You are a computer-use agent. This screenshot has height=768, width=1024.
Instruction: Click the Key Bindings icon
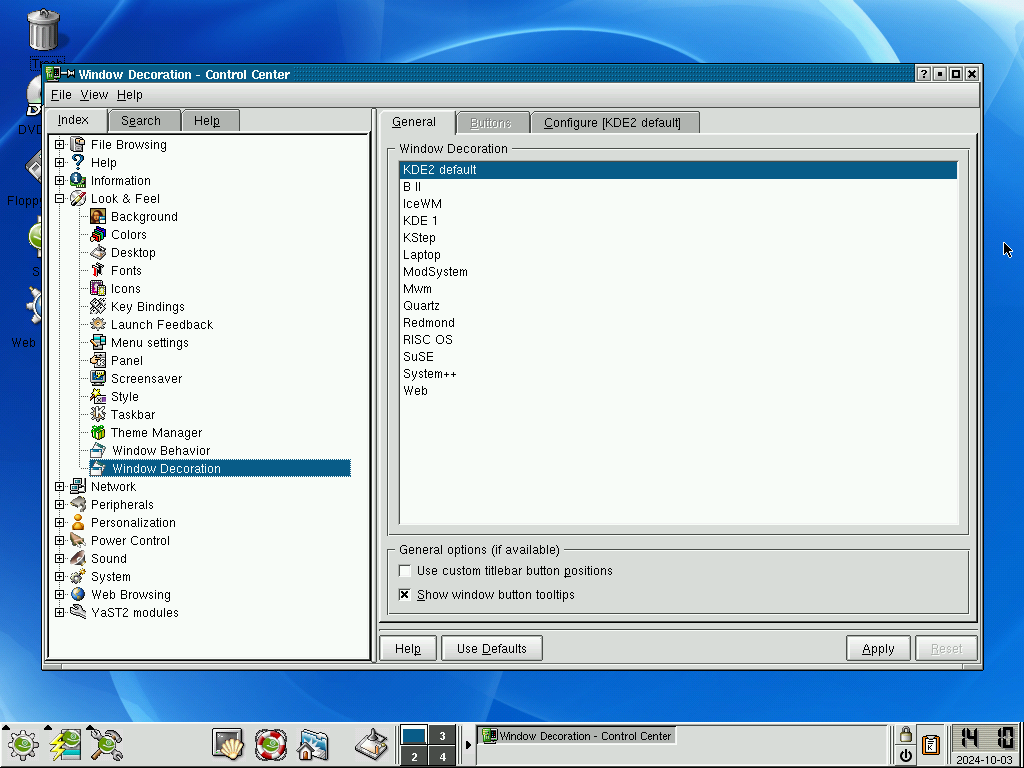click(98, 306)
